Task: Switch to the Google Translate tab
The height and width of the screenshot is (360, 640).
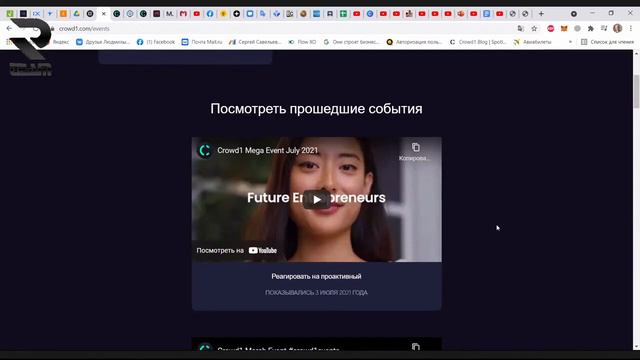Action: click(263, 14)
